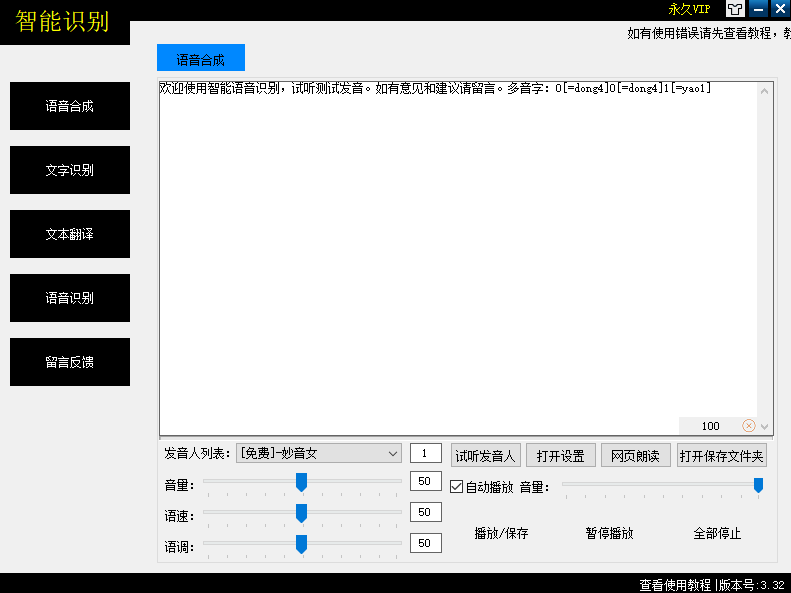Open the 查看使用教程 link

click(675, 585)
